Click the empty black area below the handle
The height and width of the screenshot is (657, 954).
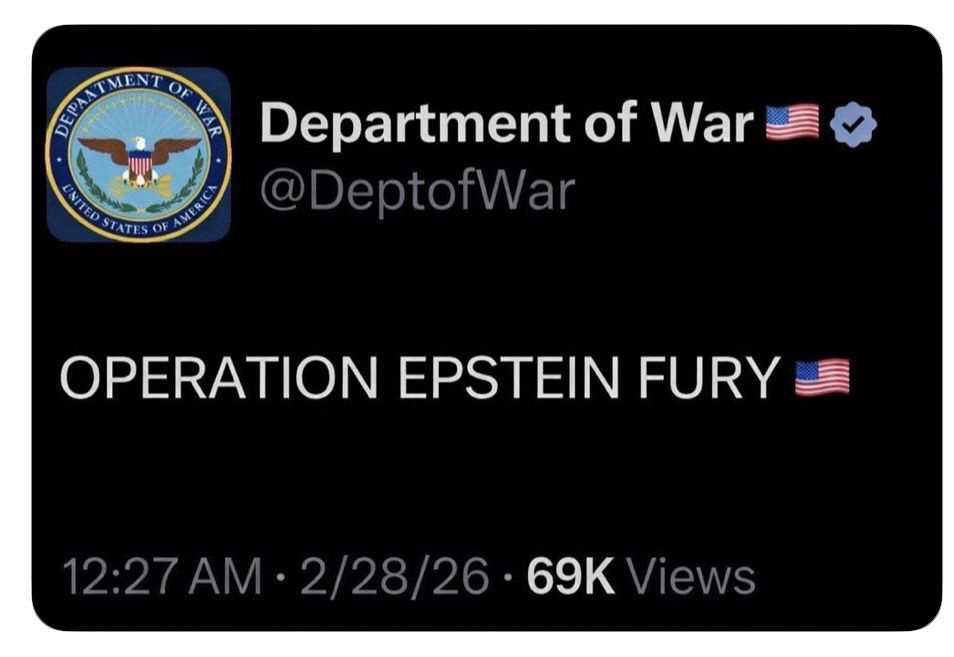point(480,280)
